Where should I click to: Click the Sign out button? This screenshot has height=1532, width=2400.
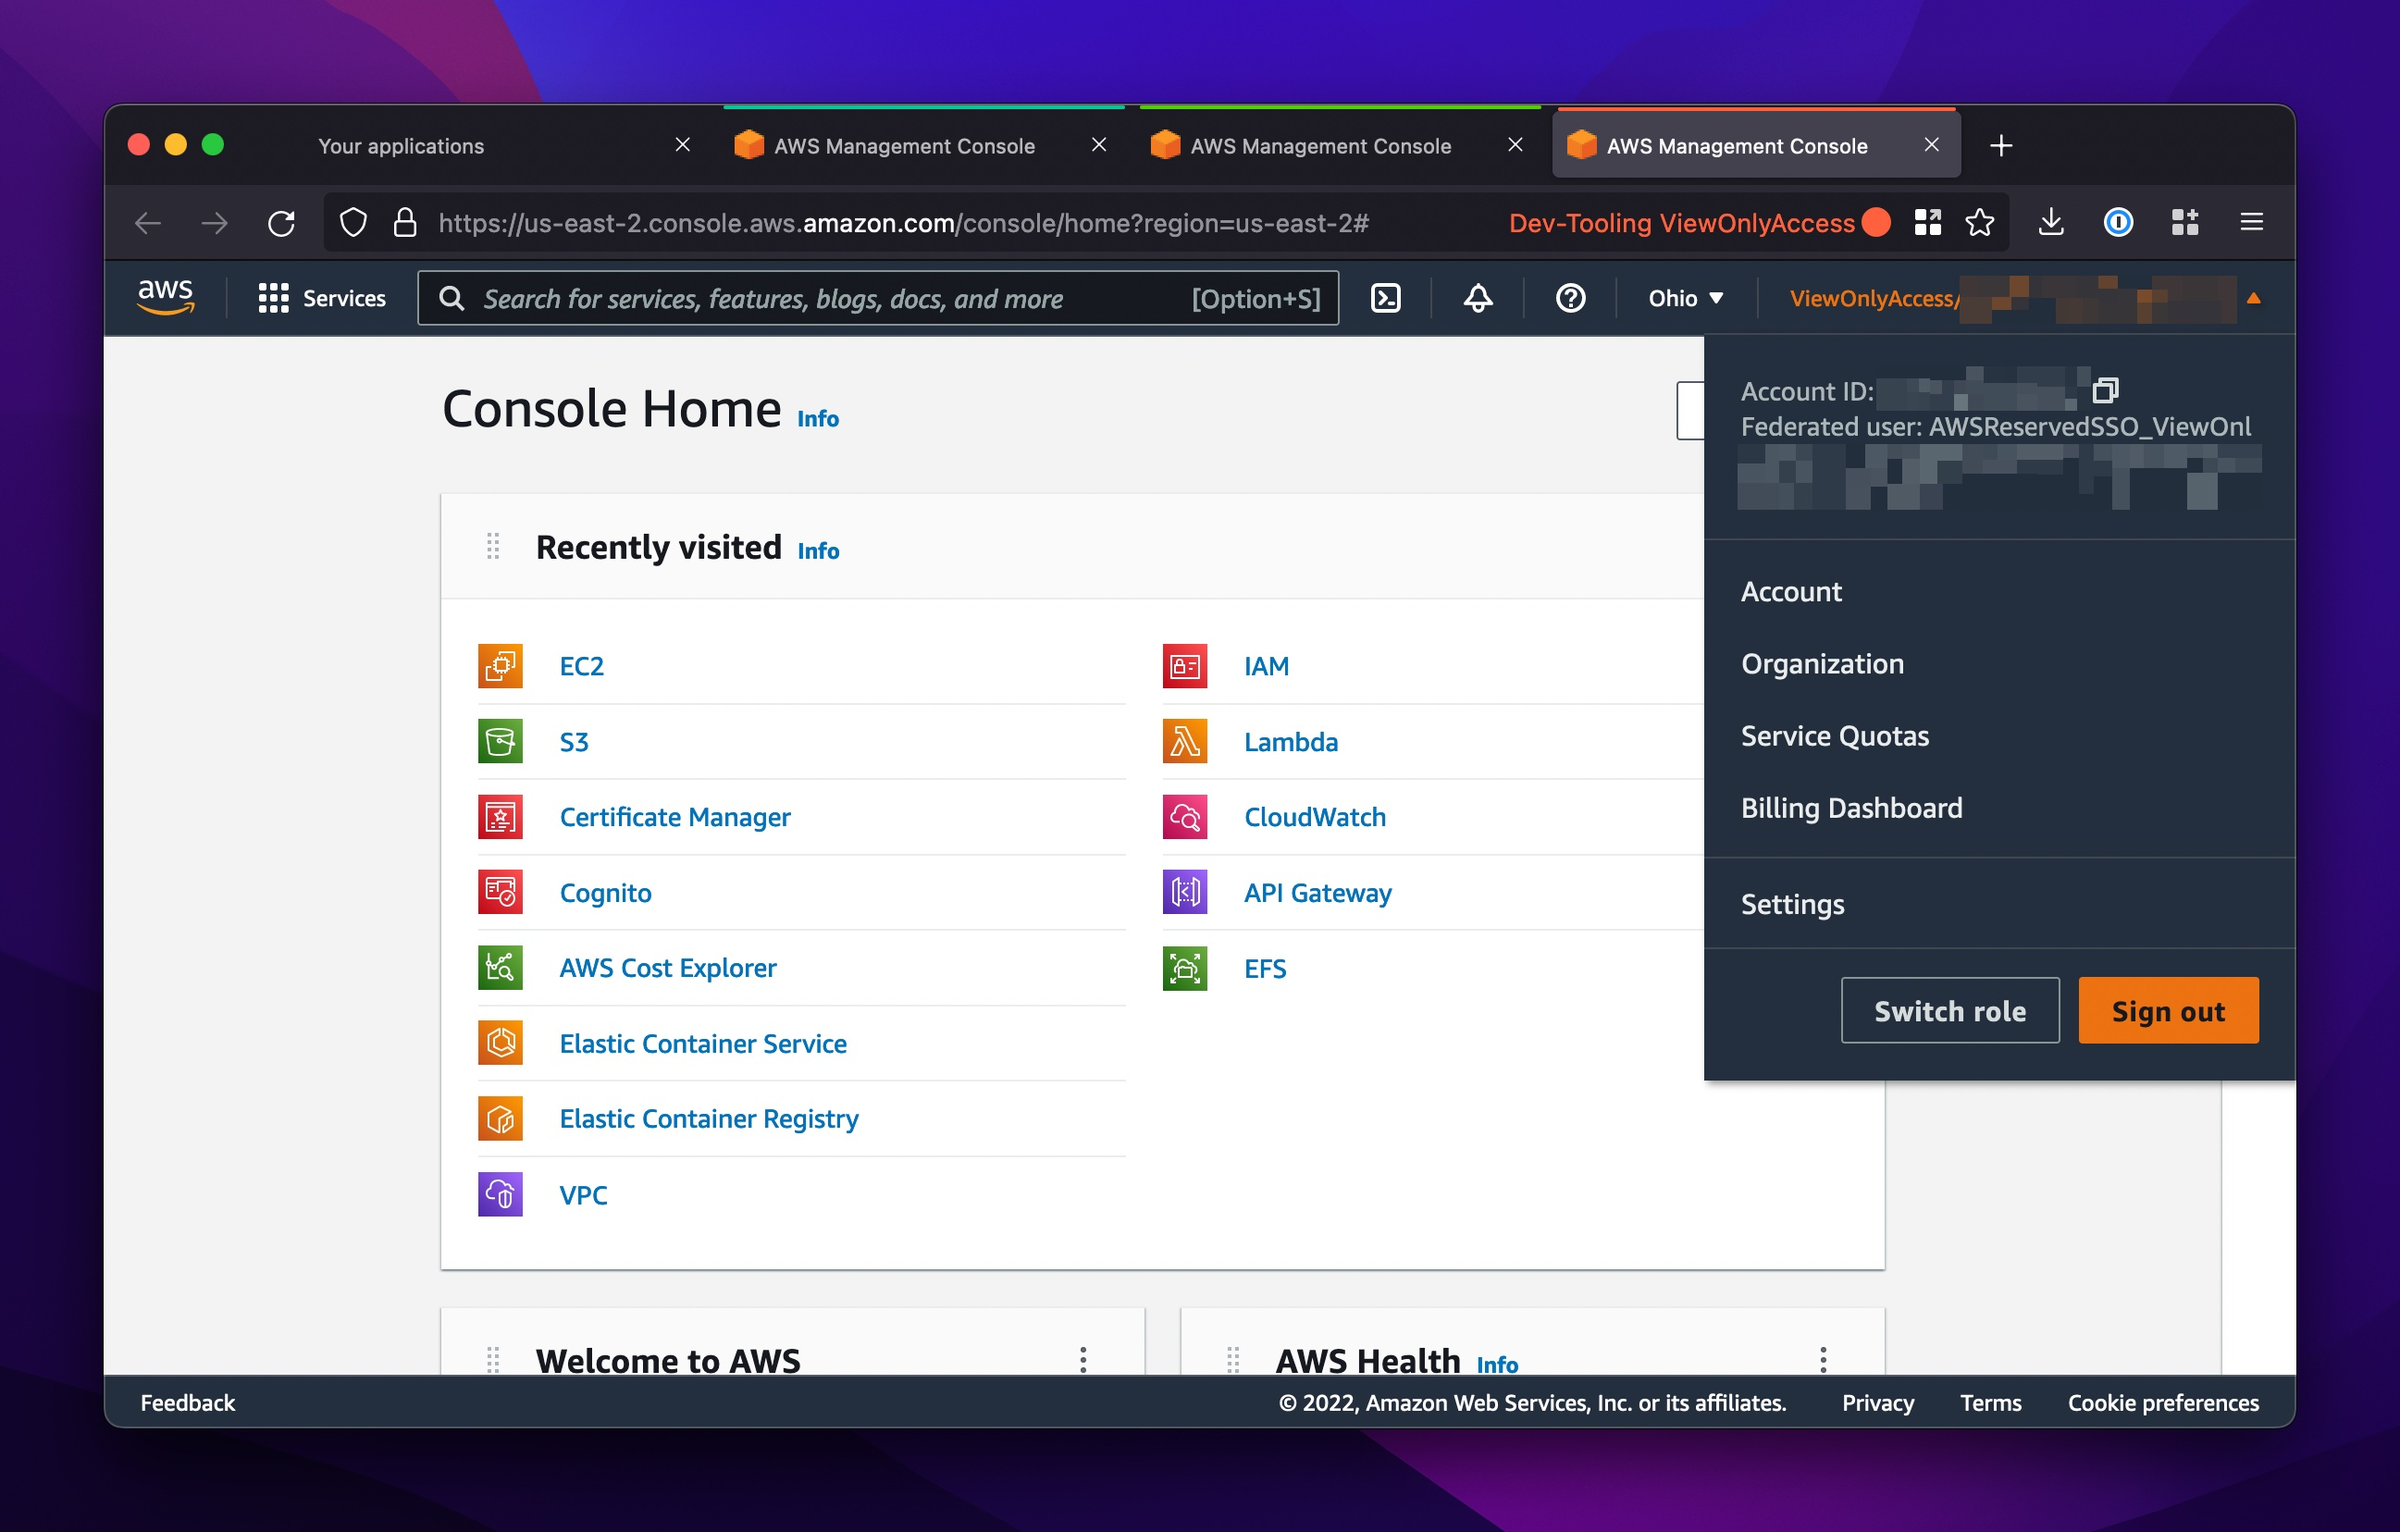point(2167,1011)
